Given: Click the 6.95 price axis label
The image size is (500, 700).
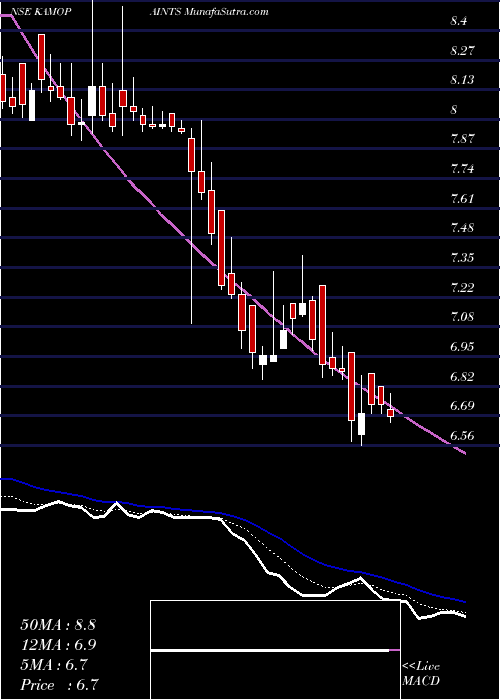Looking at the screenshot, I should click(461, 346).
